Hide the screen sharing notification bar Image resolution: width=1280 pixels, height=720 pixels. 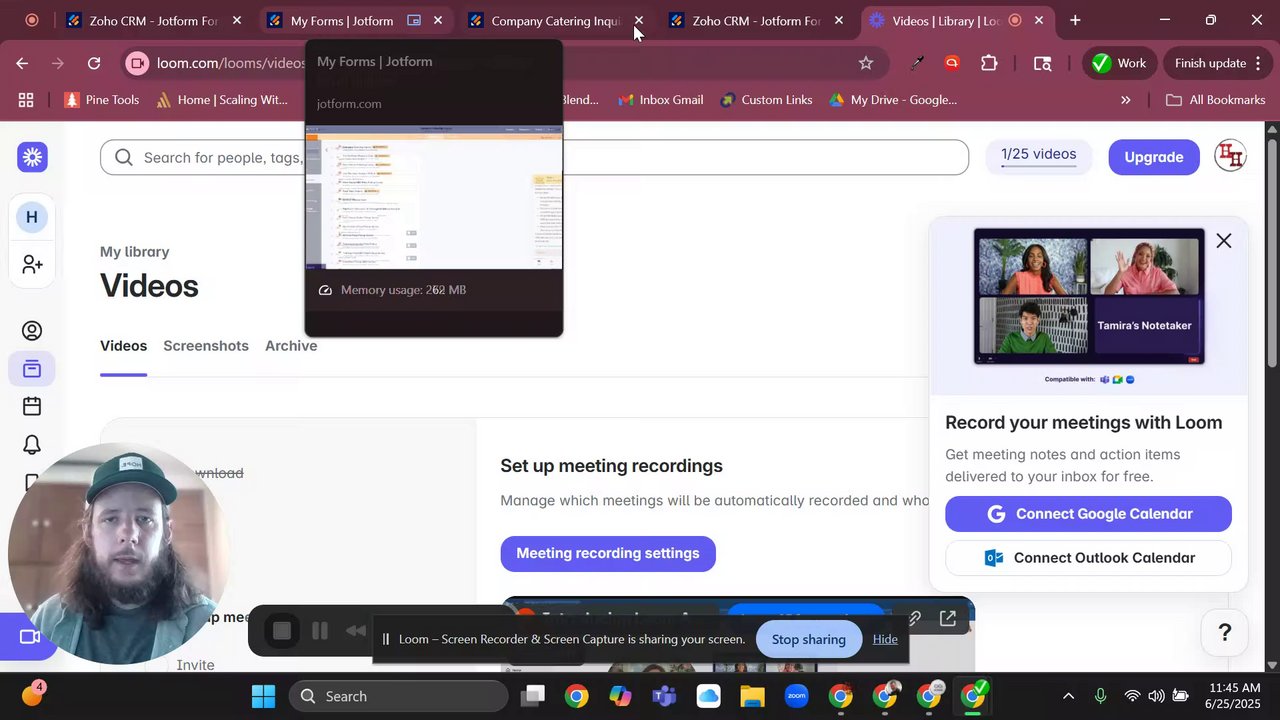click(885, 639)
